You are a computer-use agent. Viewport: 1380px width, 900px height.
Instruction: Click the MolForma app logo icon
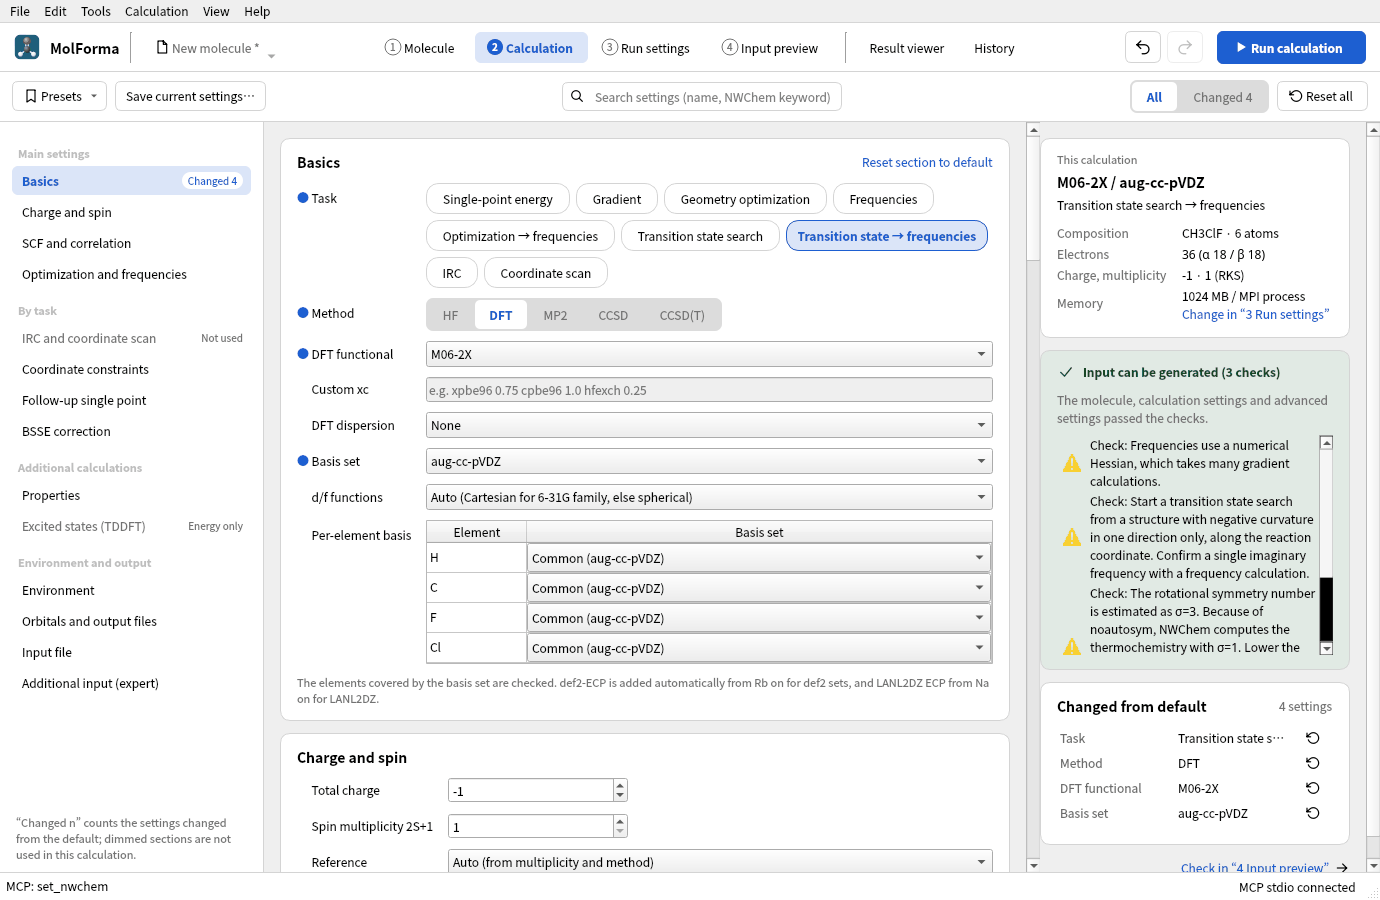pos(27,47)
